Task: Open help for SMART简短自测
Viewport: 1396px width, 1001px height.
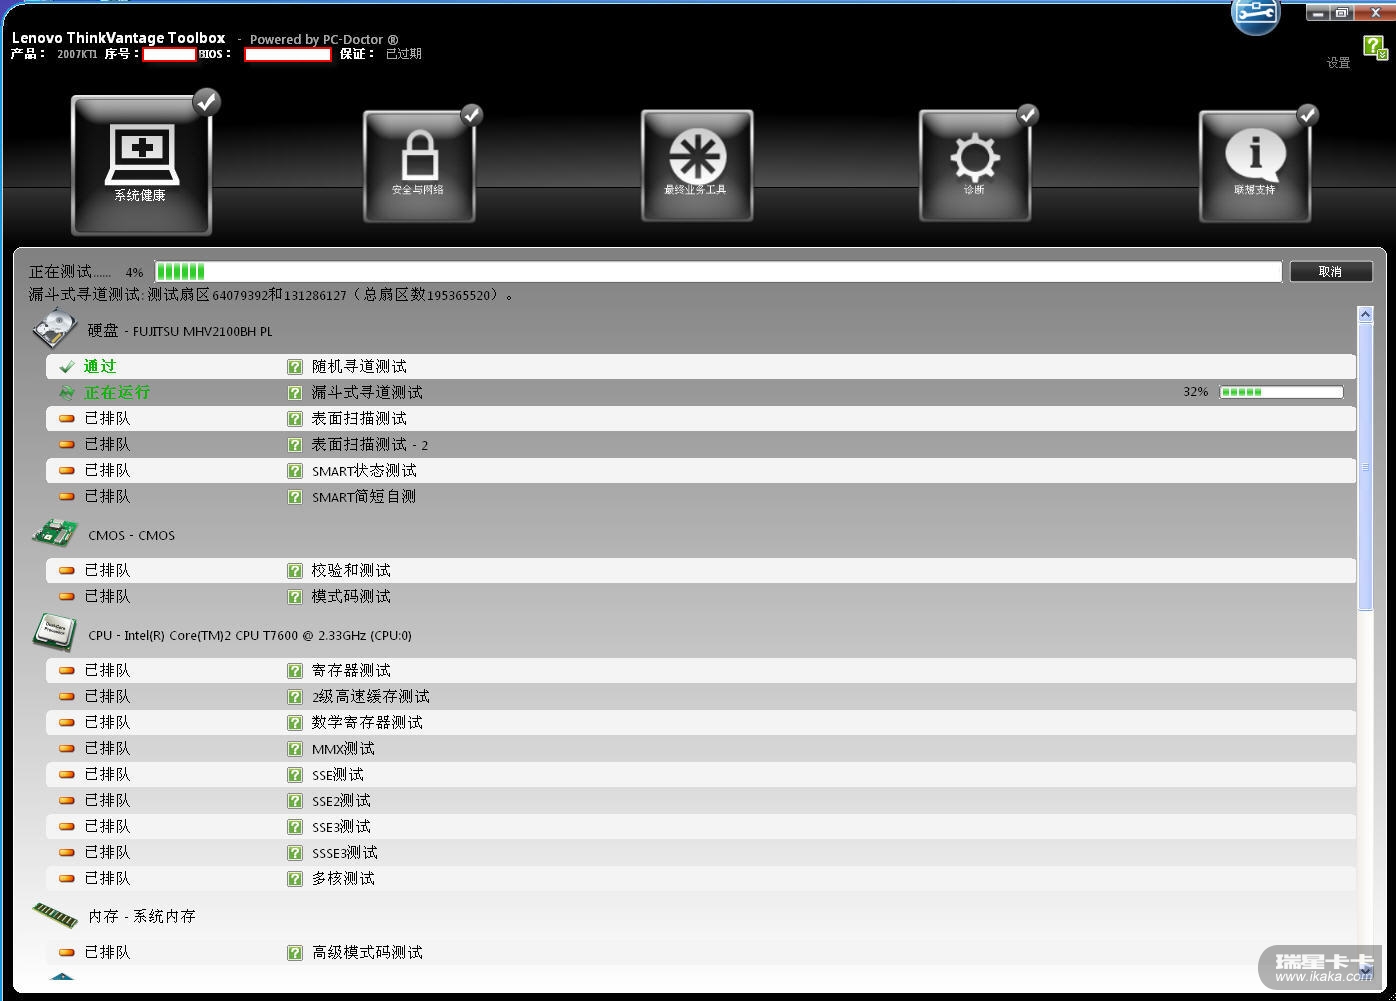Action: point(295,497)
